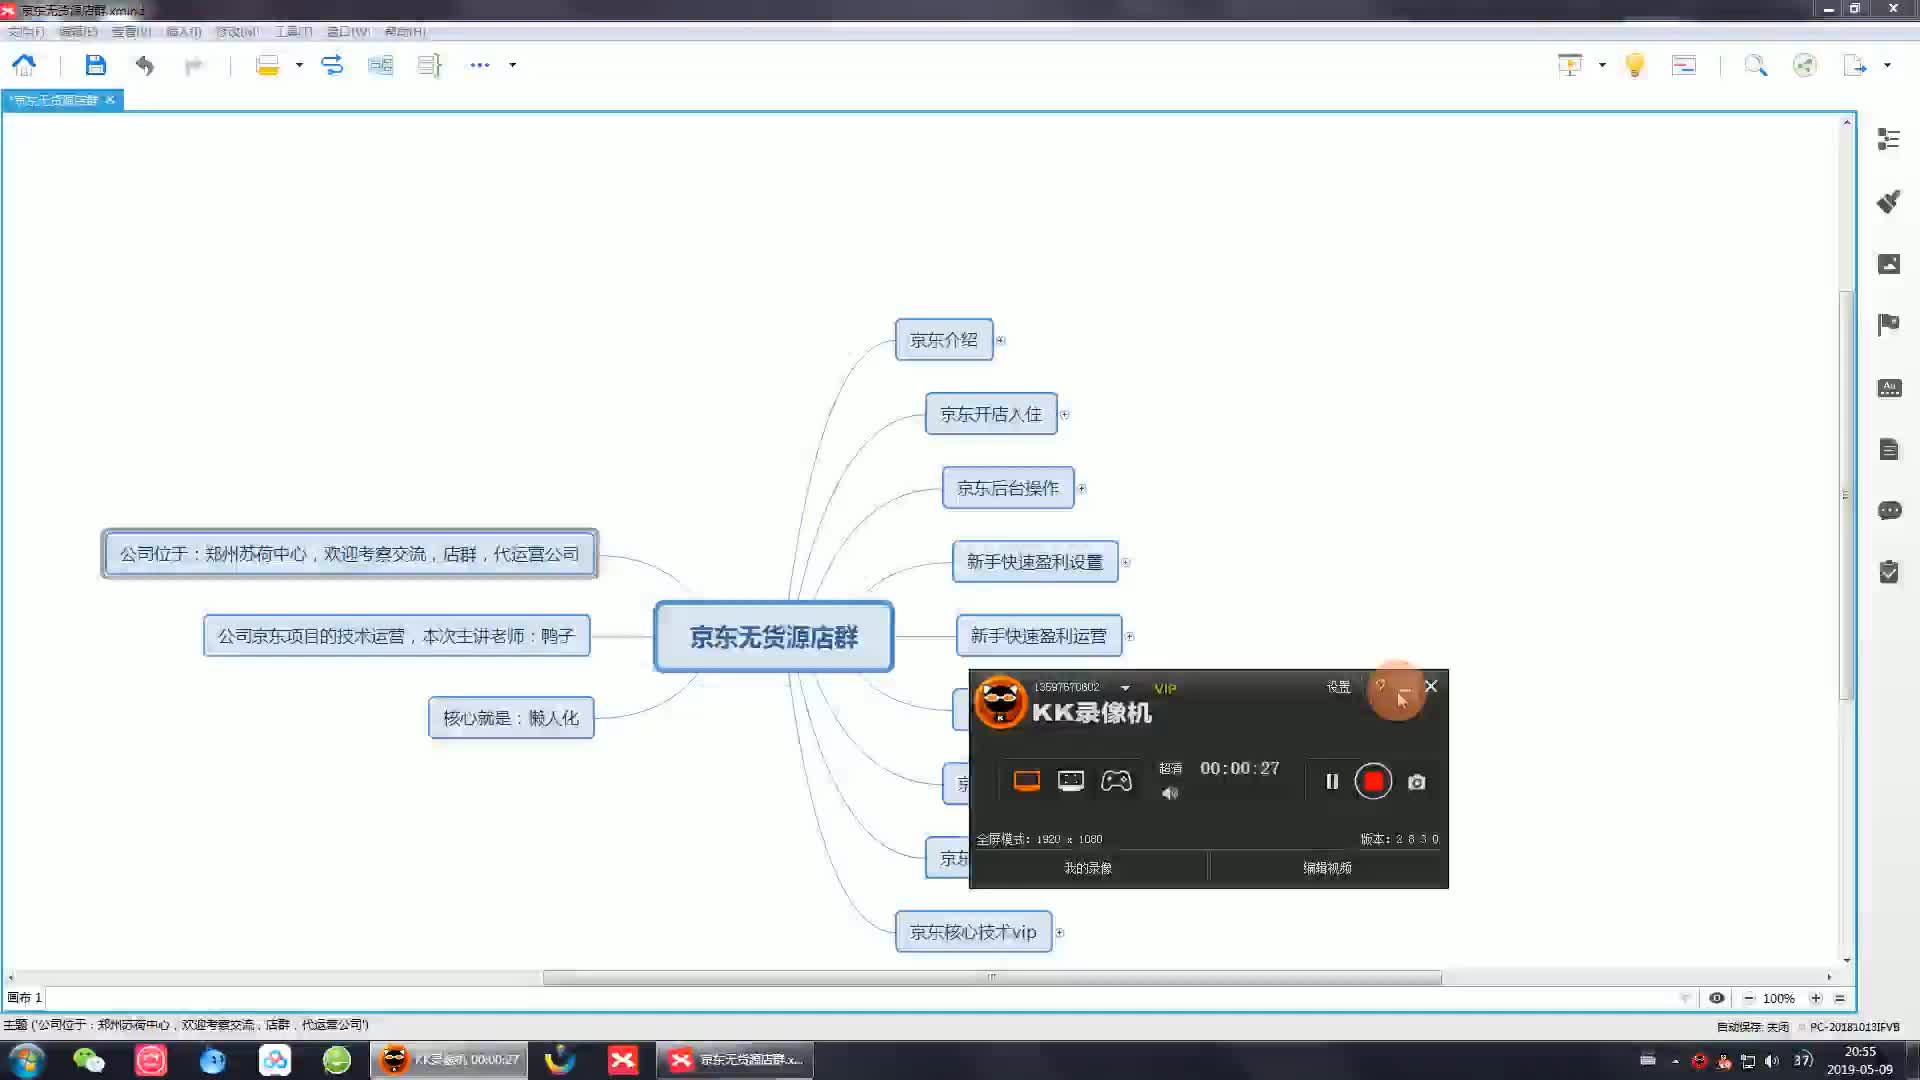This screenshot has height=1080, width=1920.
Task: Click the vertical scrollbar thumb
Action: 1846,495
